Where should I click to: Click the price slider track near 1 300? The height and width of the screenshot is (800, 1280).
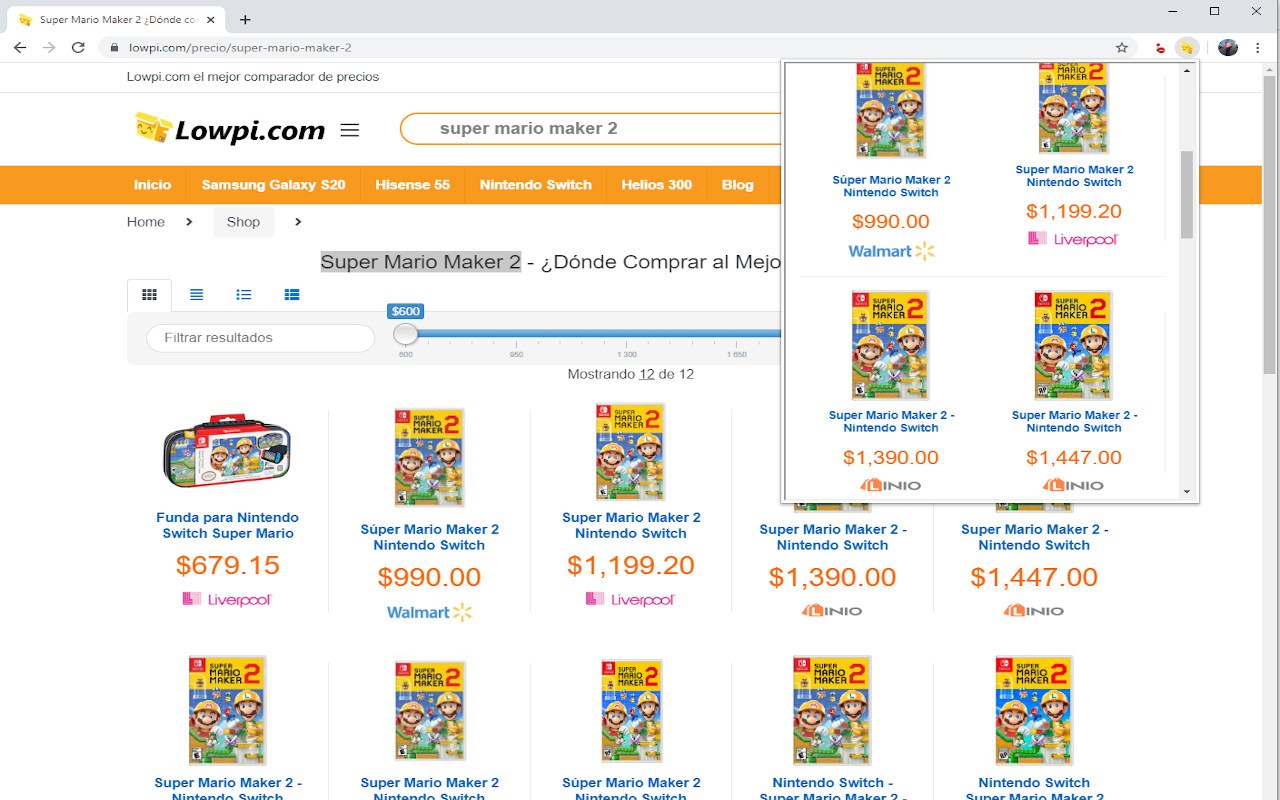tap(626, 334)
